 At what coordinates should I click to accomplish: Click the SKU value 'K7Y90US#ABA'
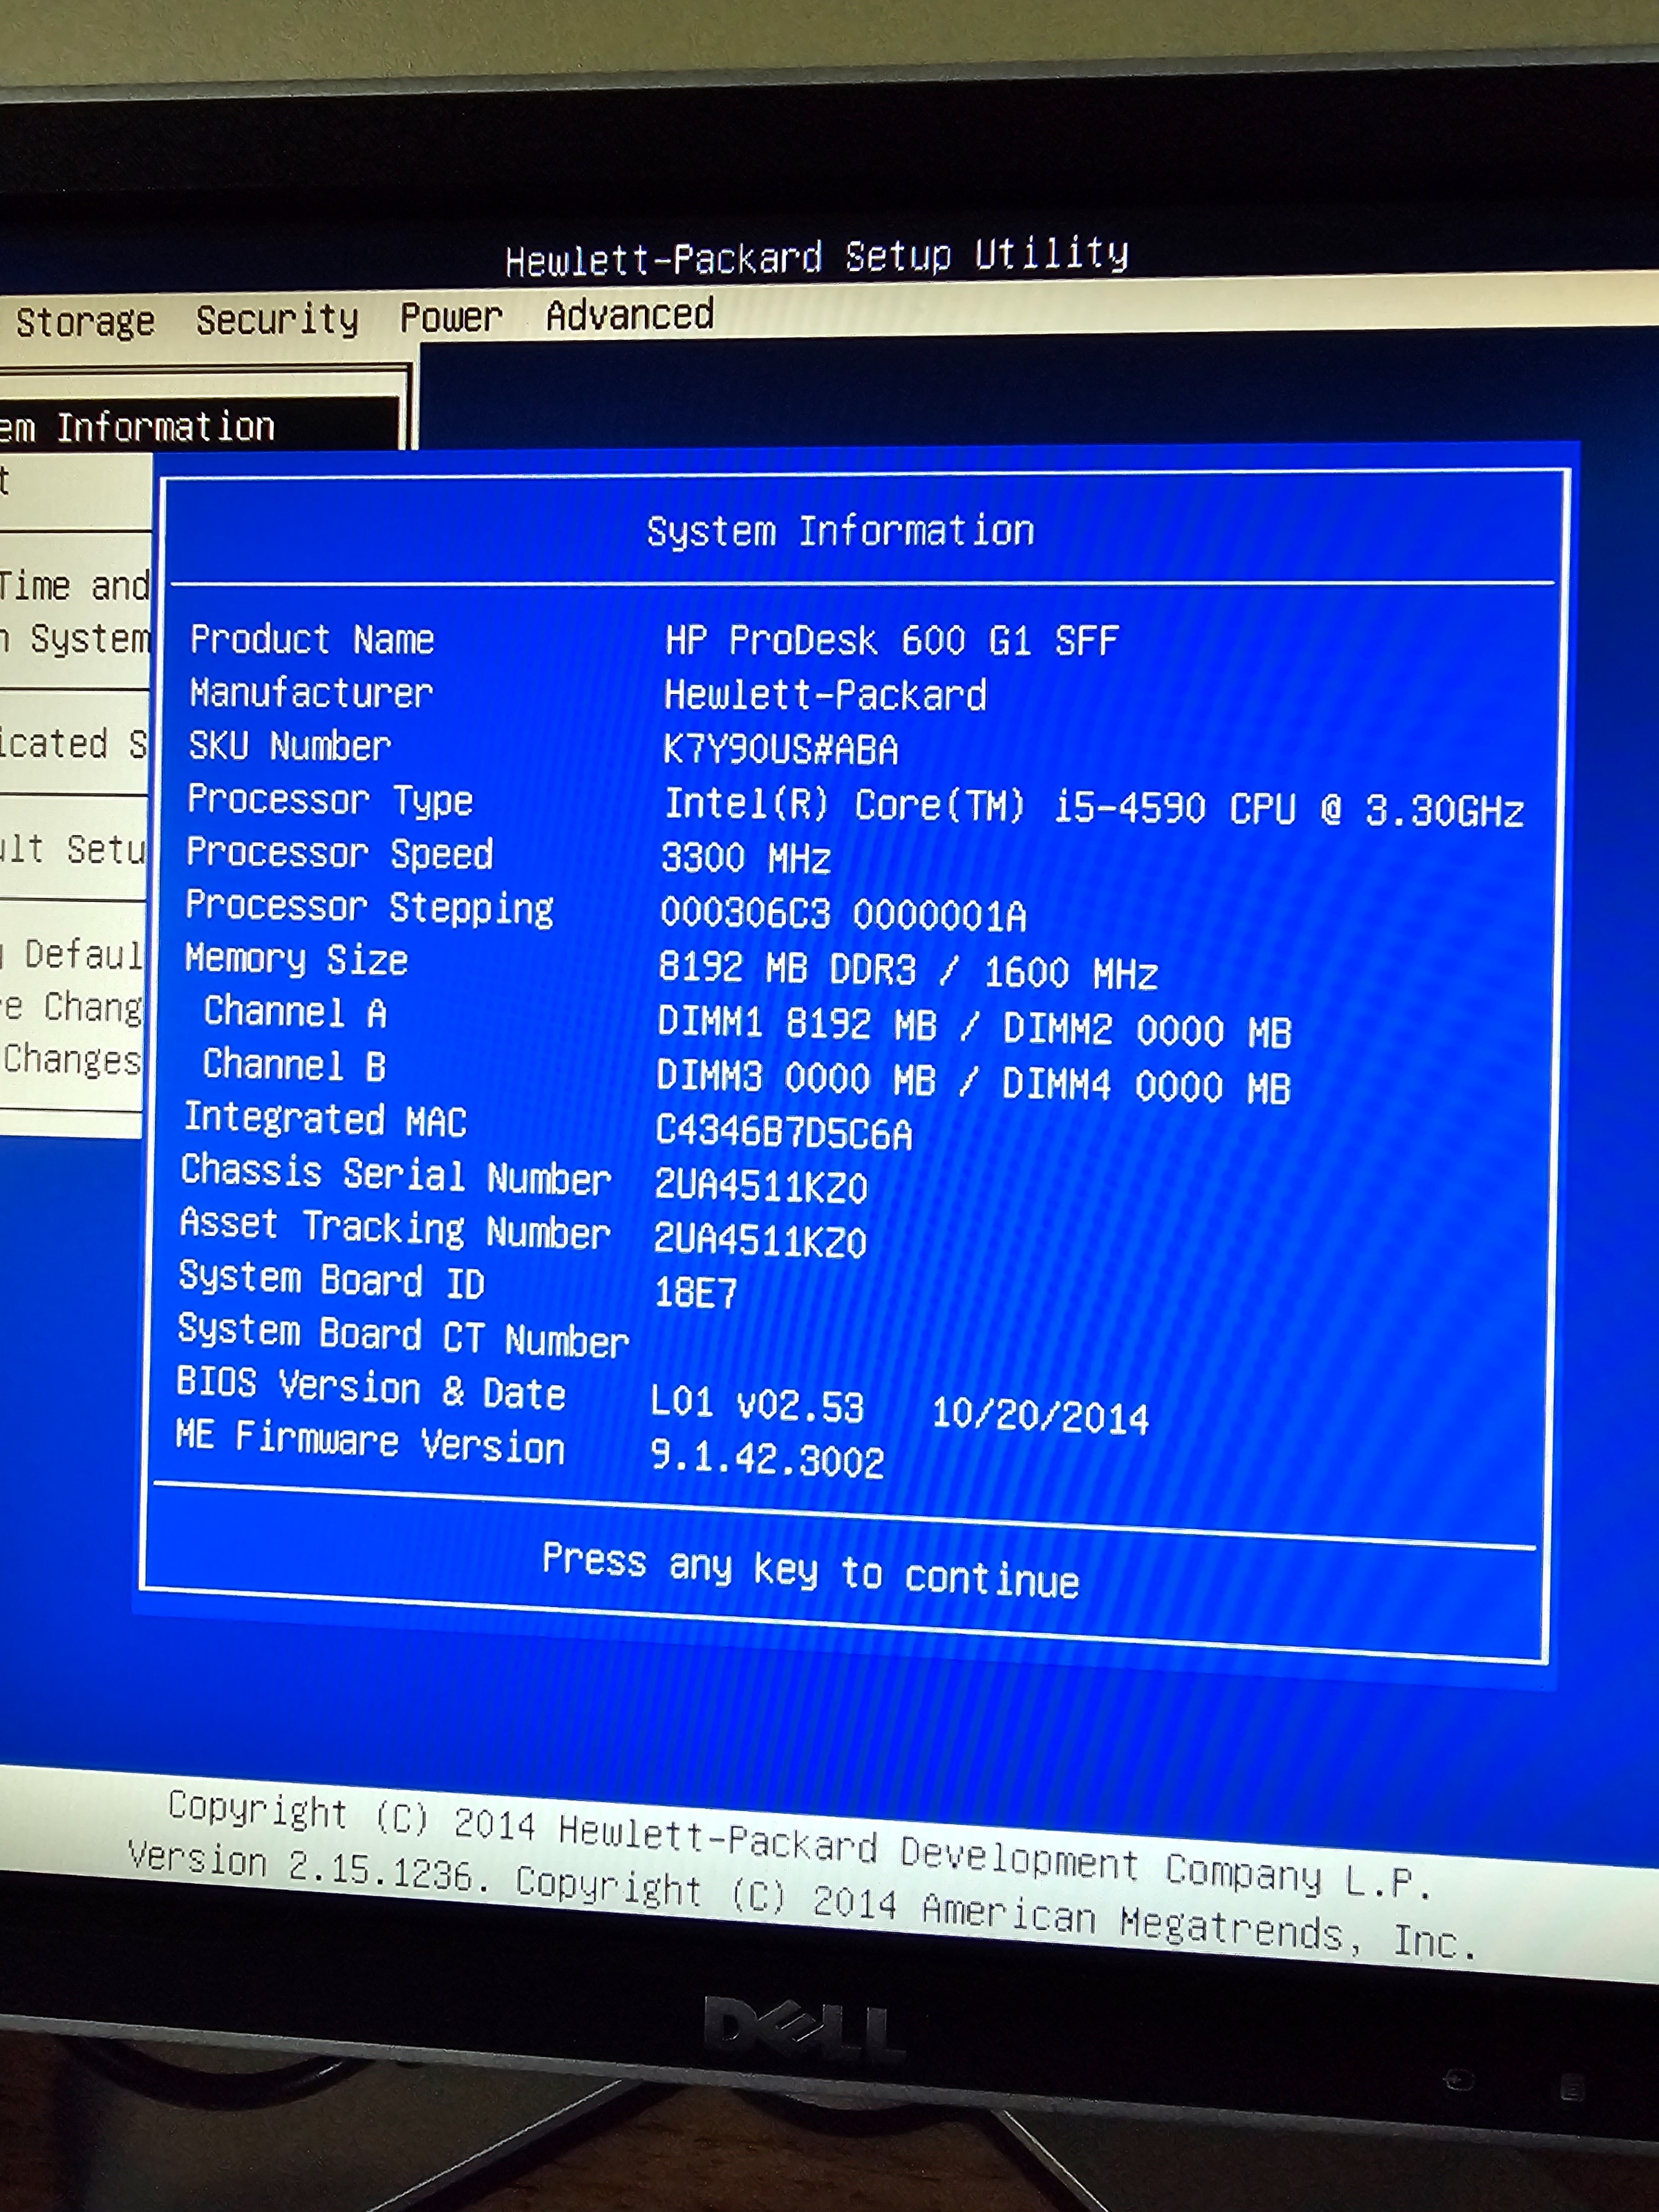tap(780, 750)
